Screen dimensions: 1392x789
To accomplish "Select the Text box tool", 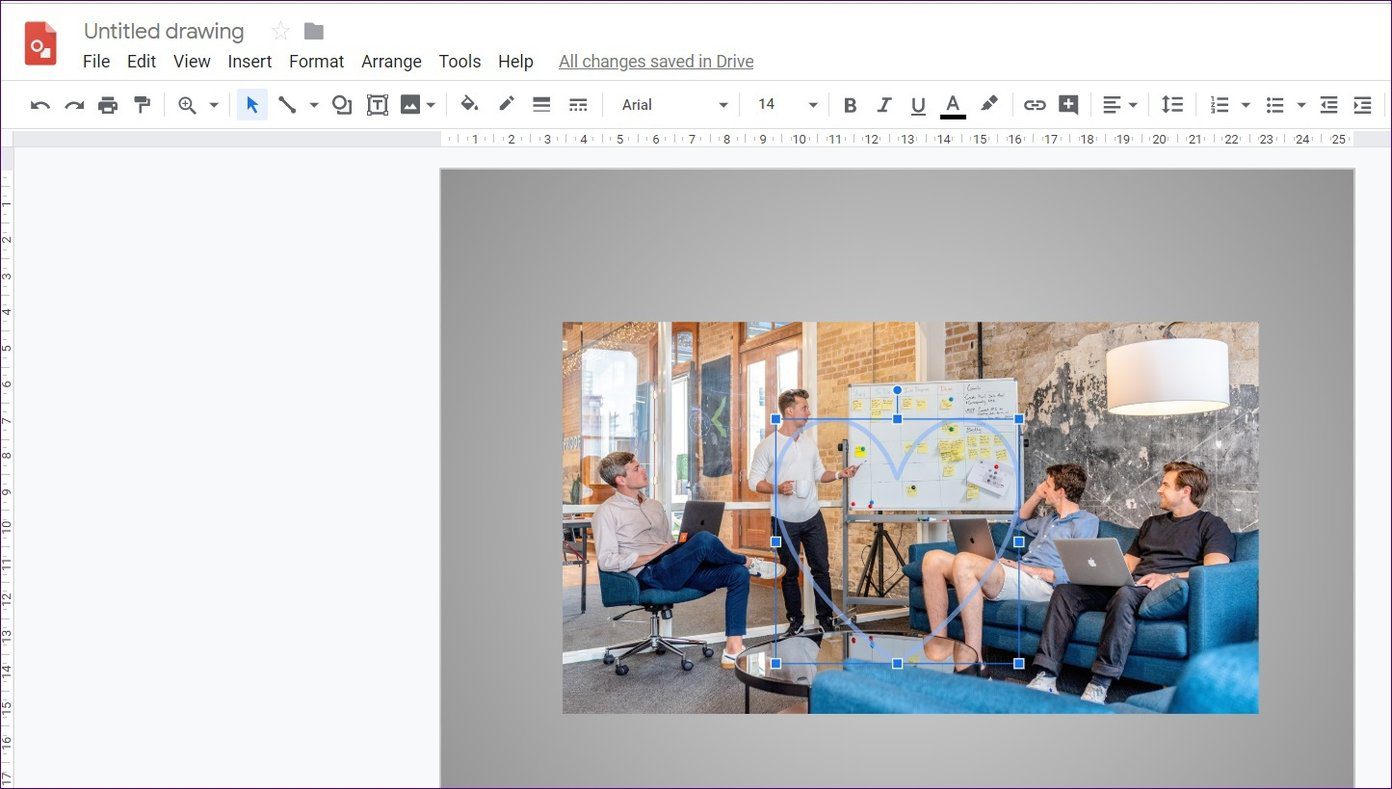I will click(x=377, y=105).
